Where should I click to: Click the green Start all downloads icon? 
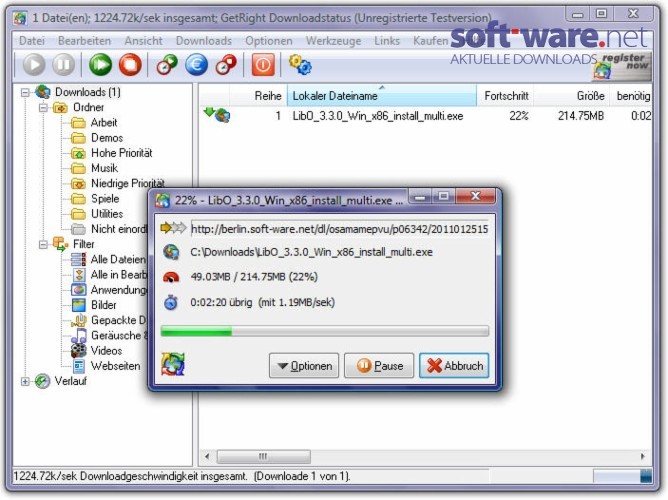(x=101, y=65)
